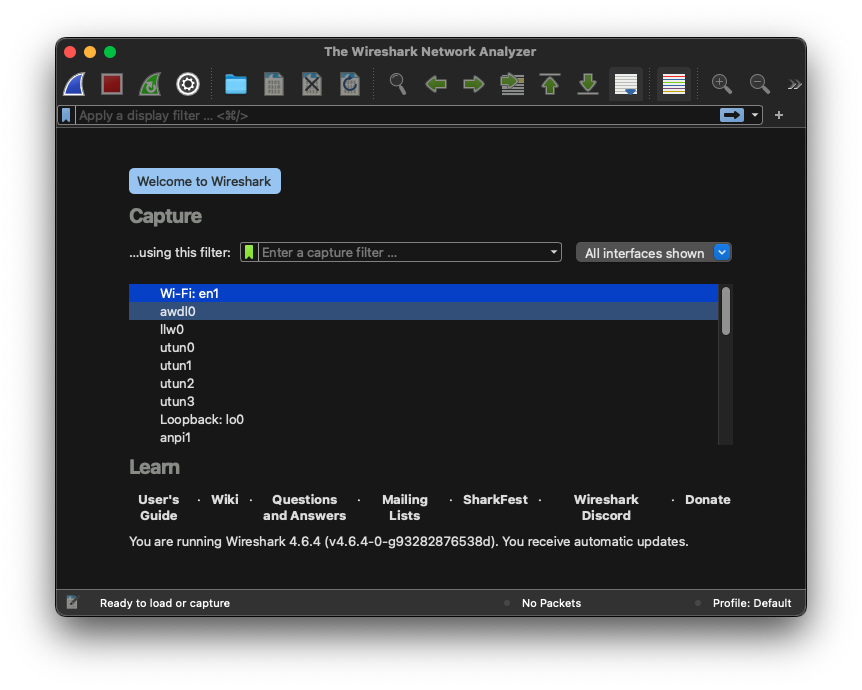The image size is (862, 690).
Task: Select the Wi-Fi: en1 interface
Action: (x=189, y=293)
